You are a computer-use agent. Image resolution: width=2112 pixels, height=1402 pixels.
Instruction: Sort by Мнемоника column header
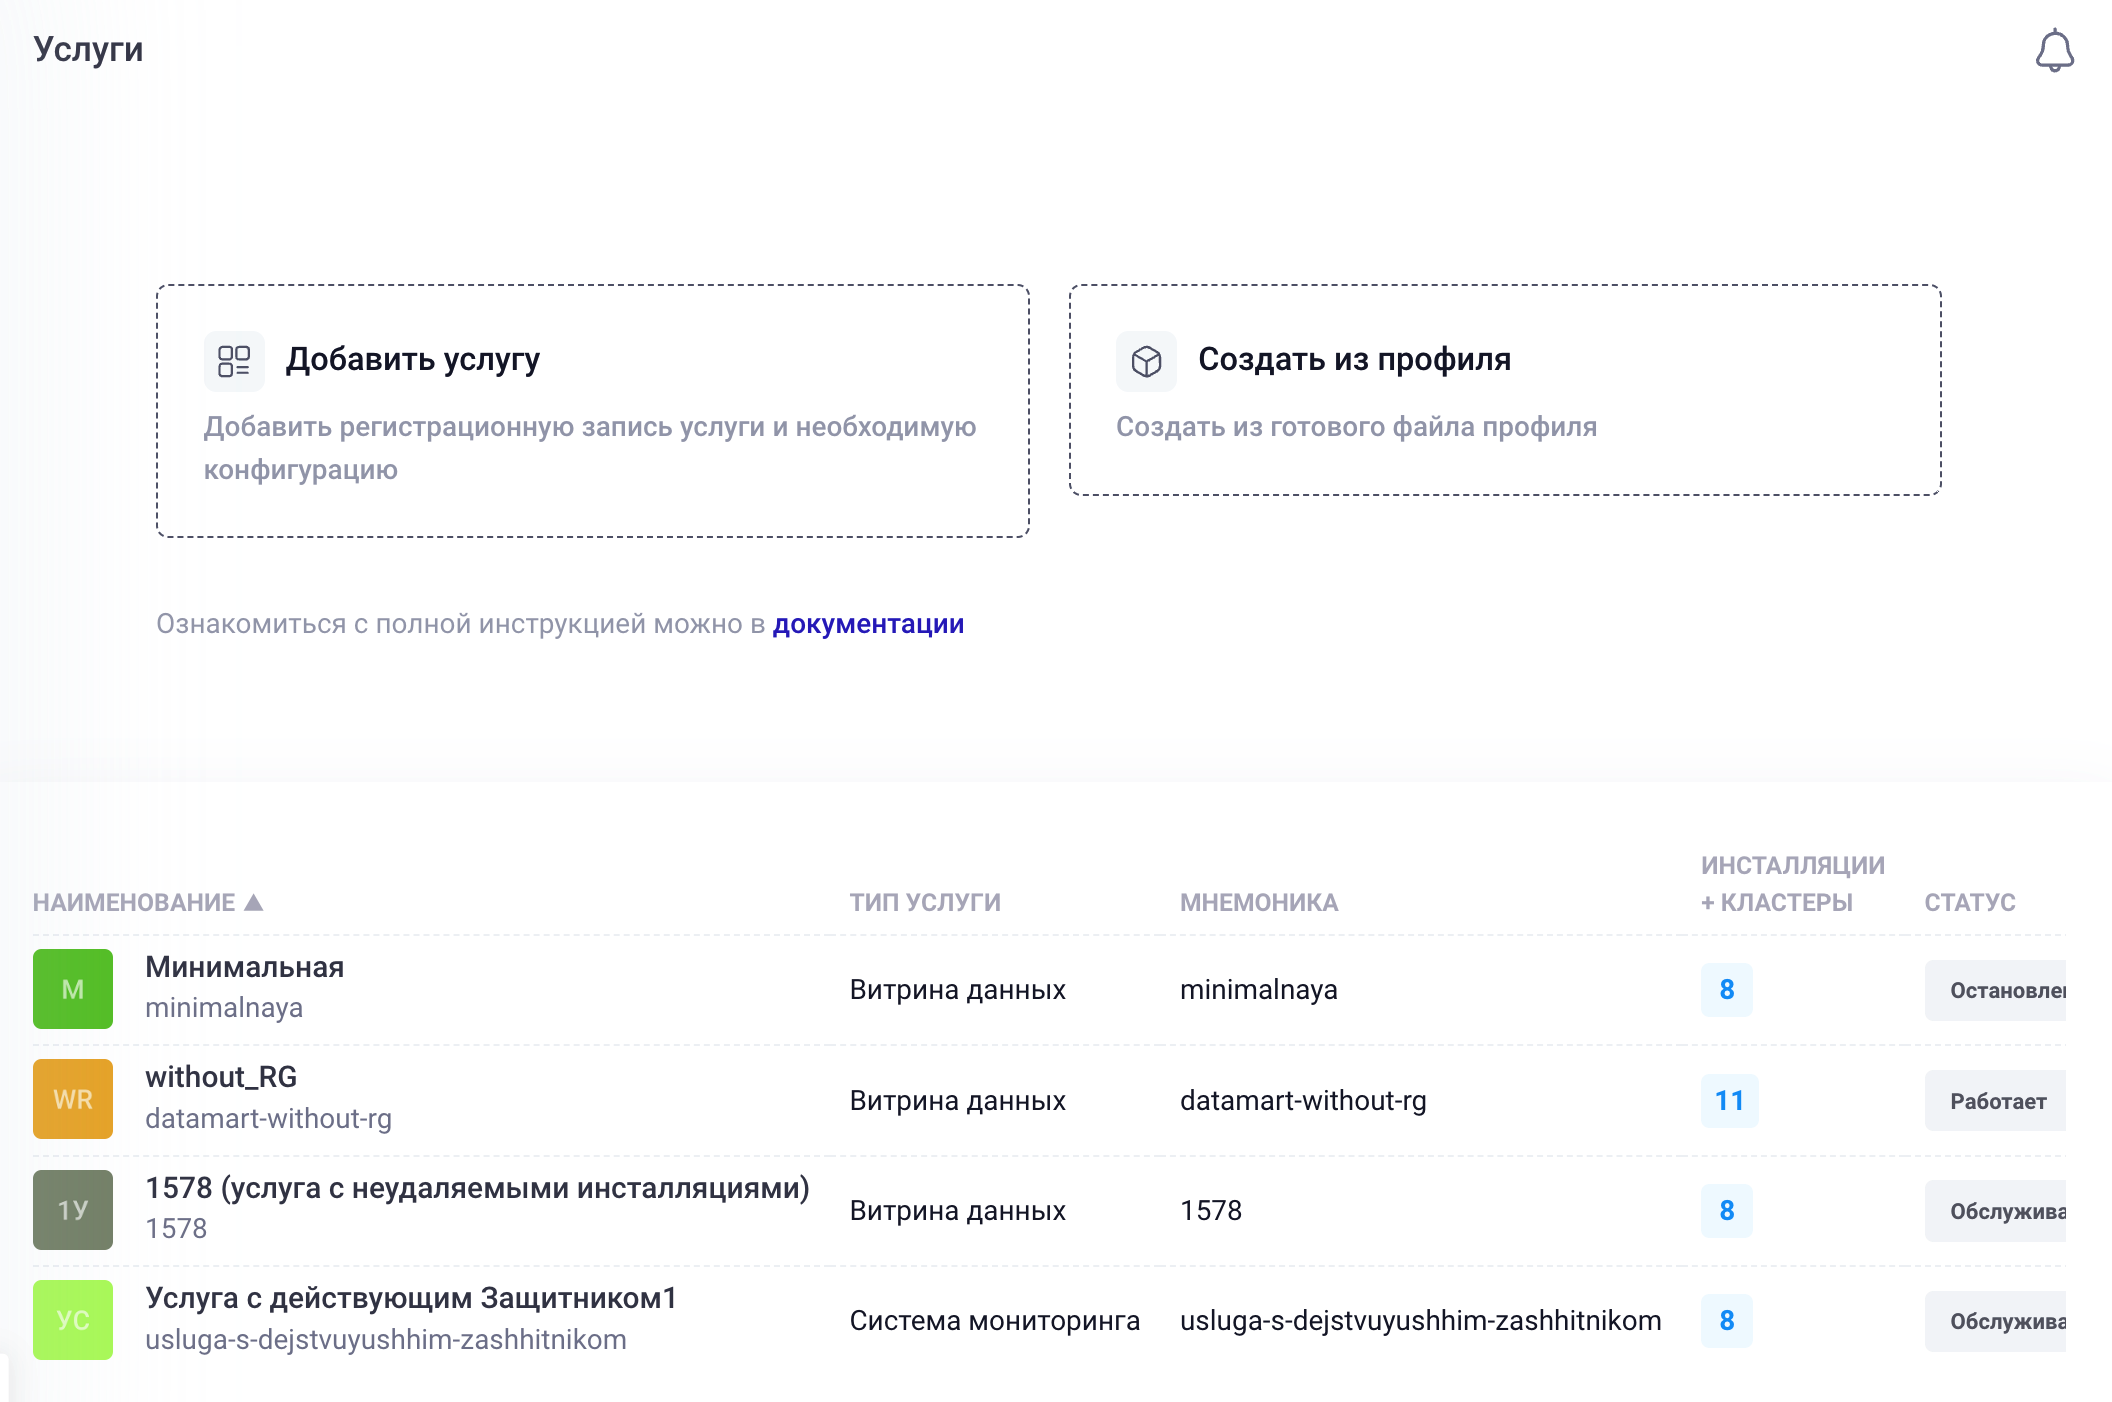coord(1259,902)
